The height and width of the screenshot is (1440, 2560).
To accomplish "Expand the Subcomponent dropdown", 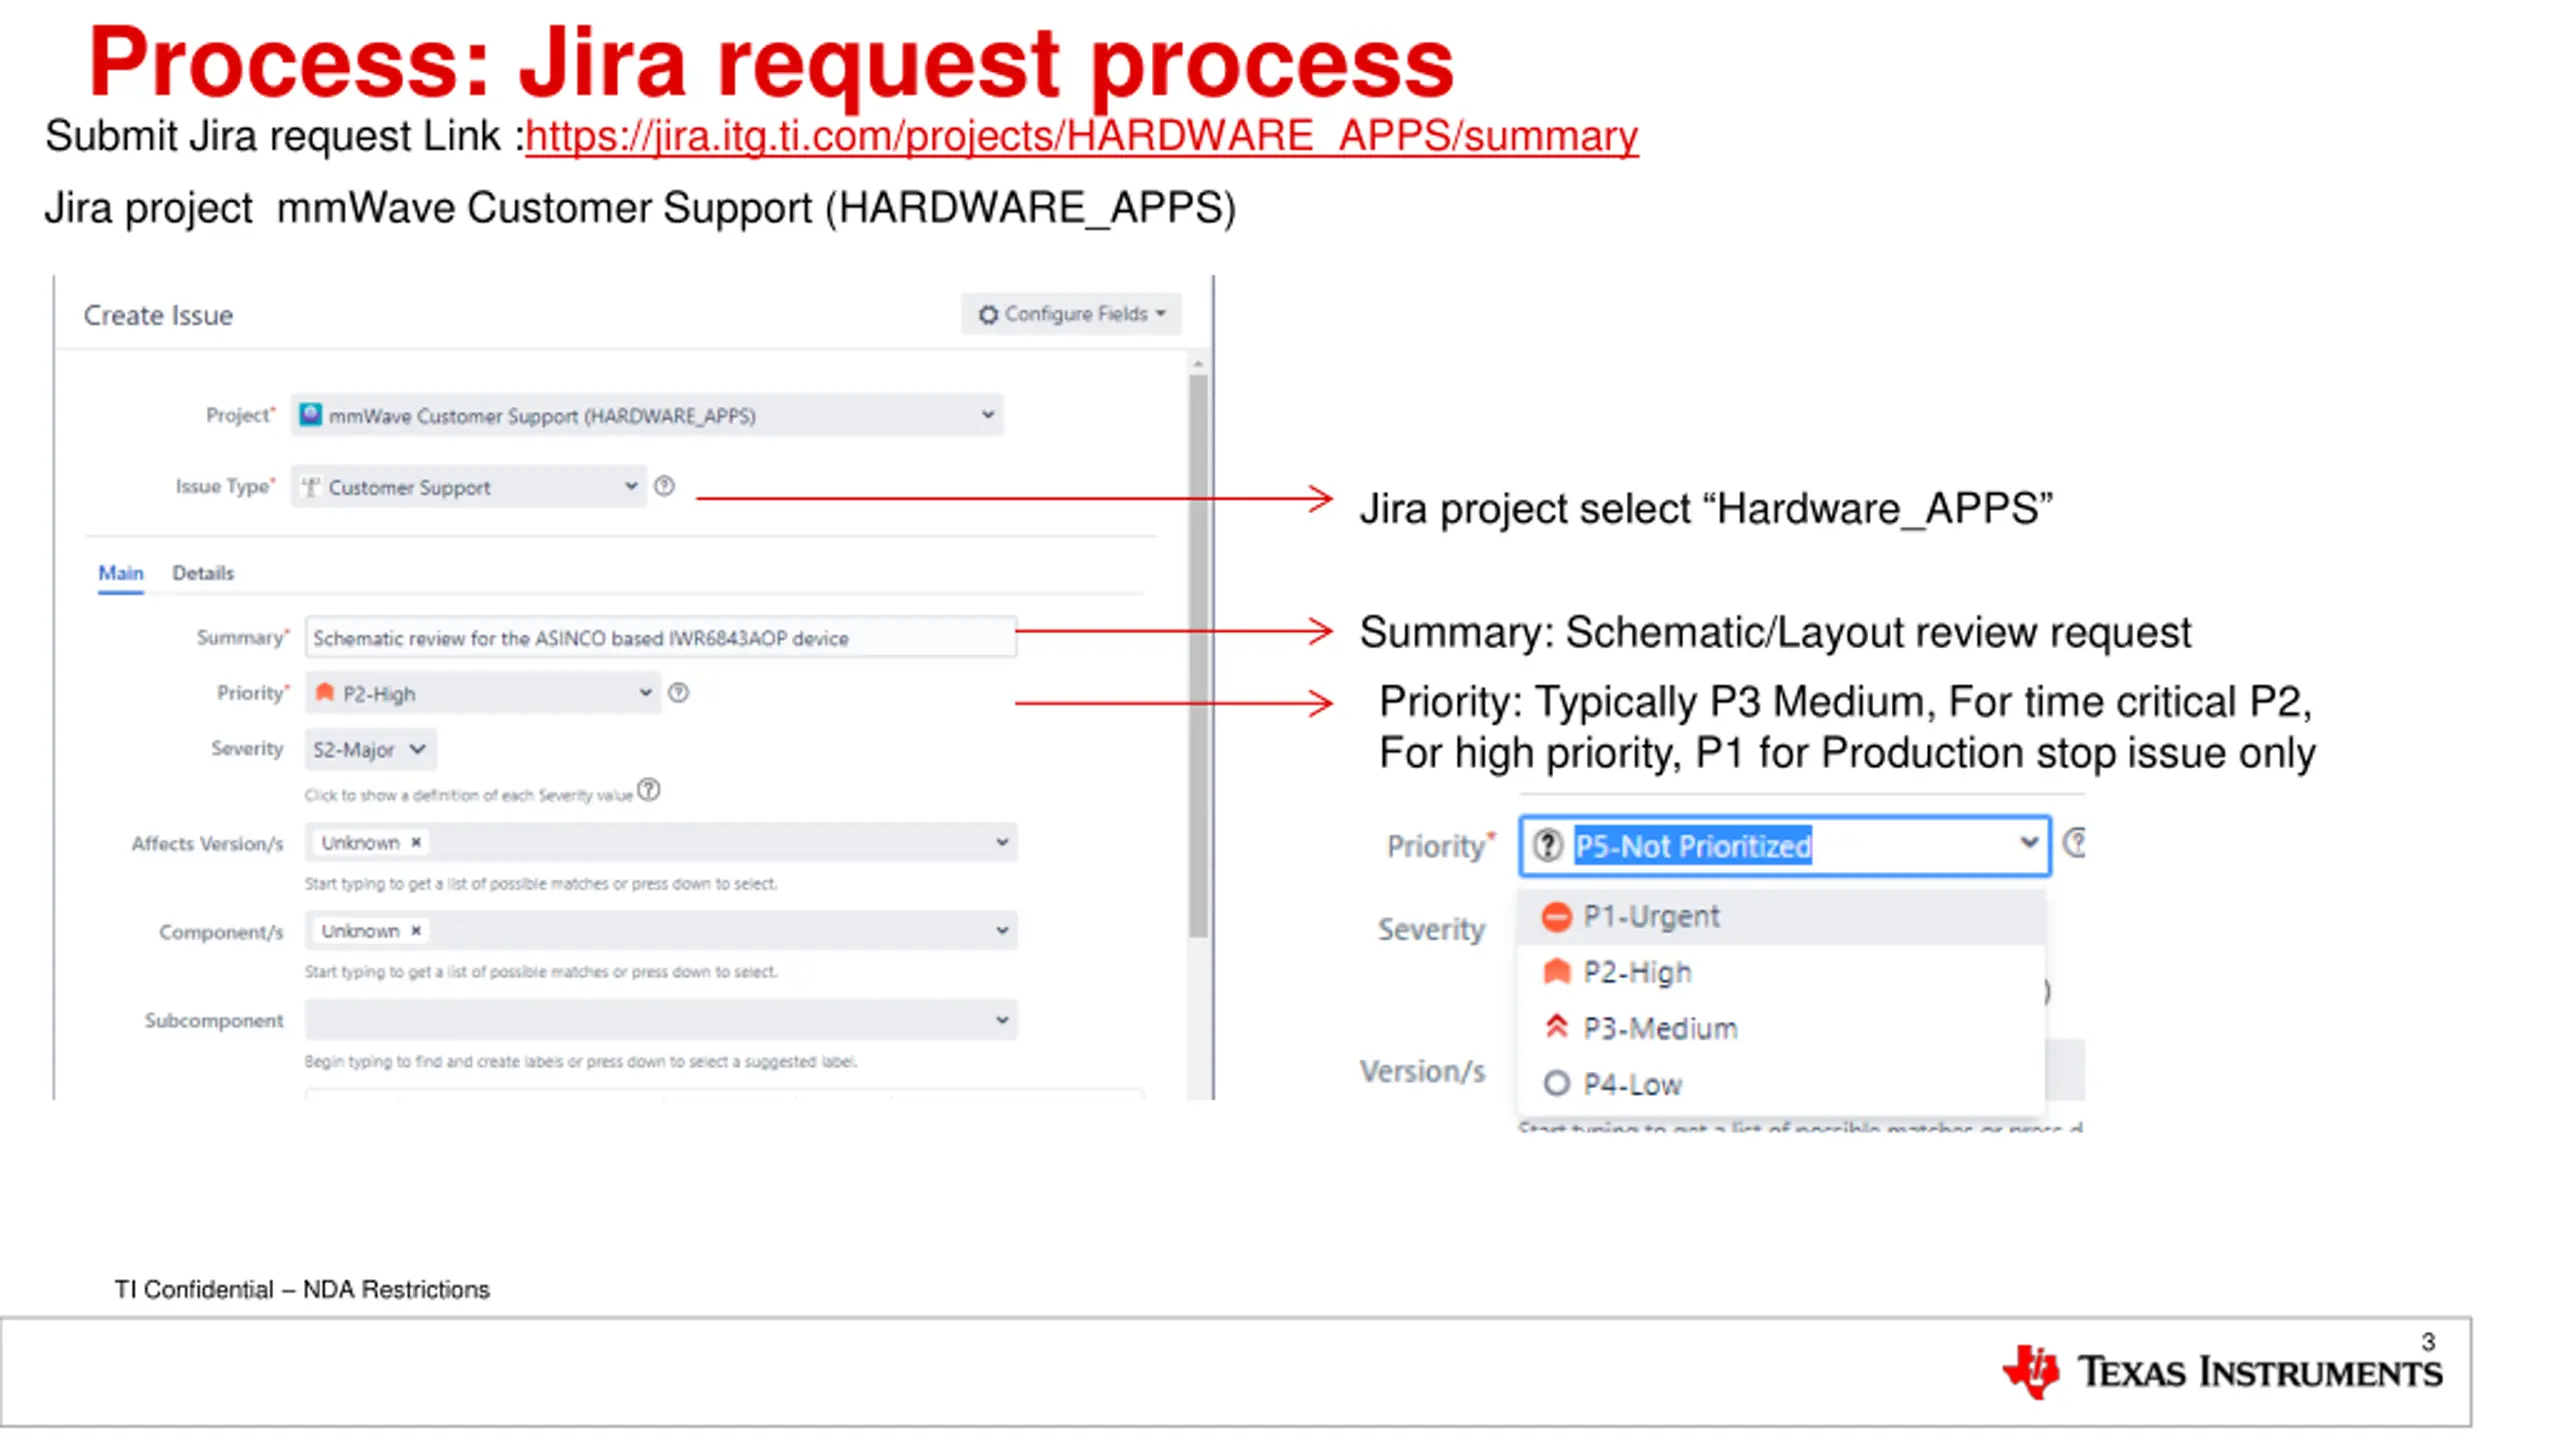I will coord(660,1020).
